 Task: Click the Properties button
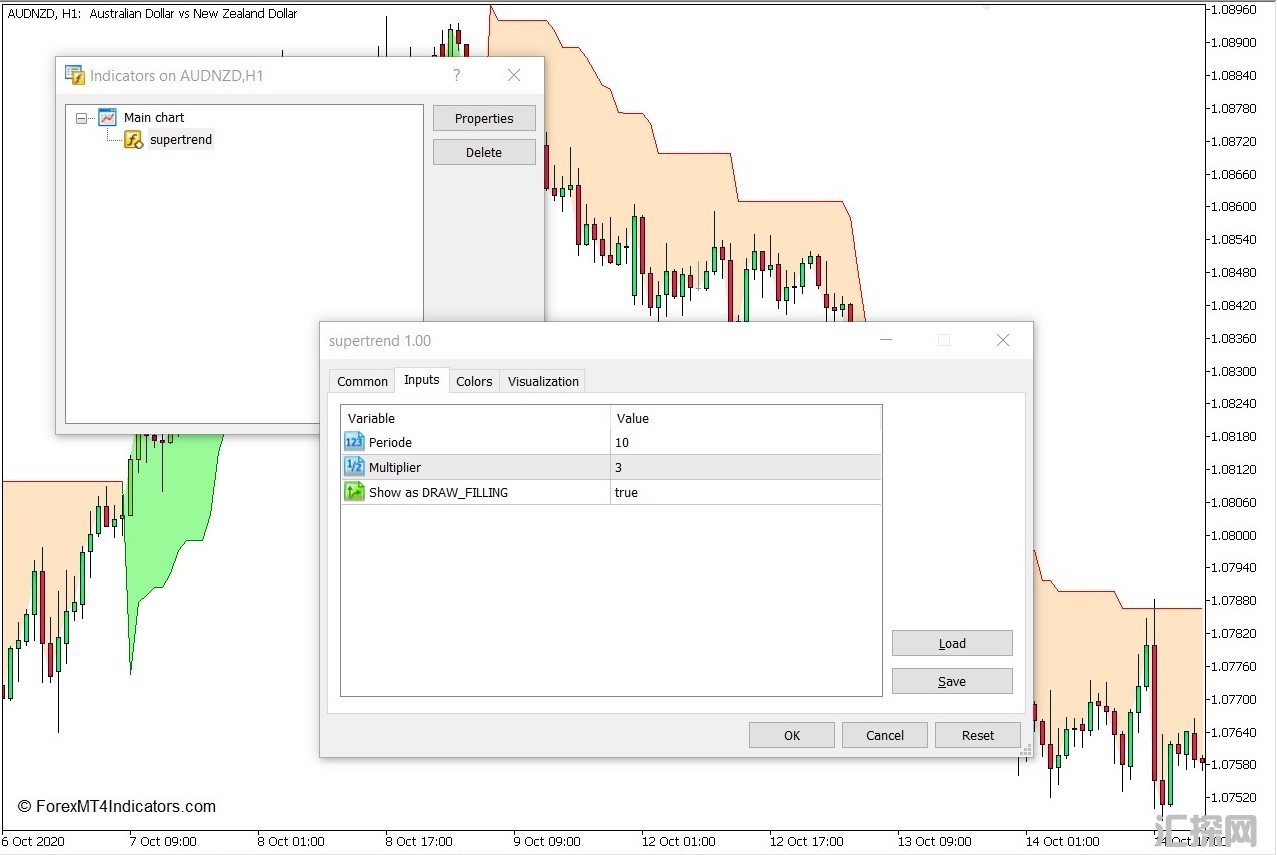click(484, 118)
